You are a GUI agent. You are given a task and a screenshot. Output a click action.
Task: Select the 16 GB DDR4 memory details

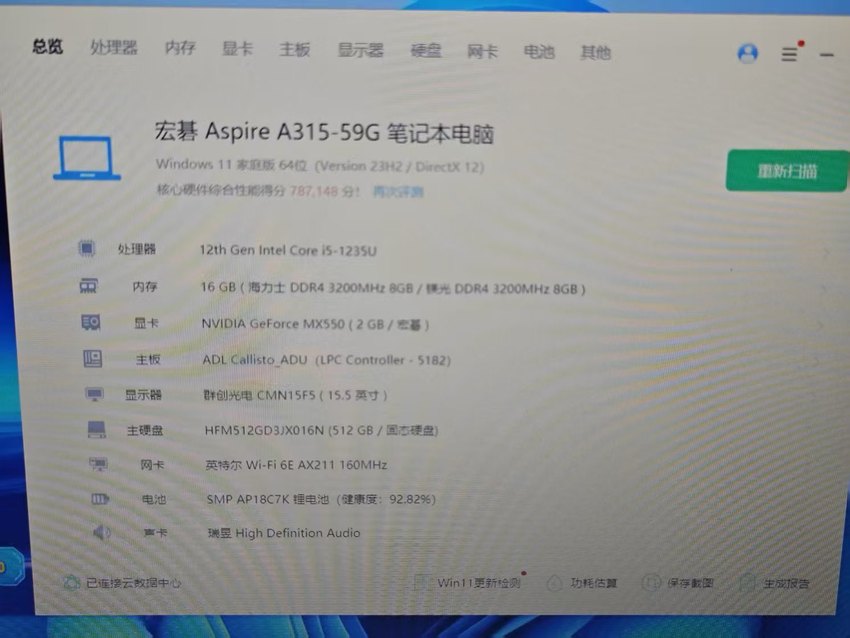393,288
